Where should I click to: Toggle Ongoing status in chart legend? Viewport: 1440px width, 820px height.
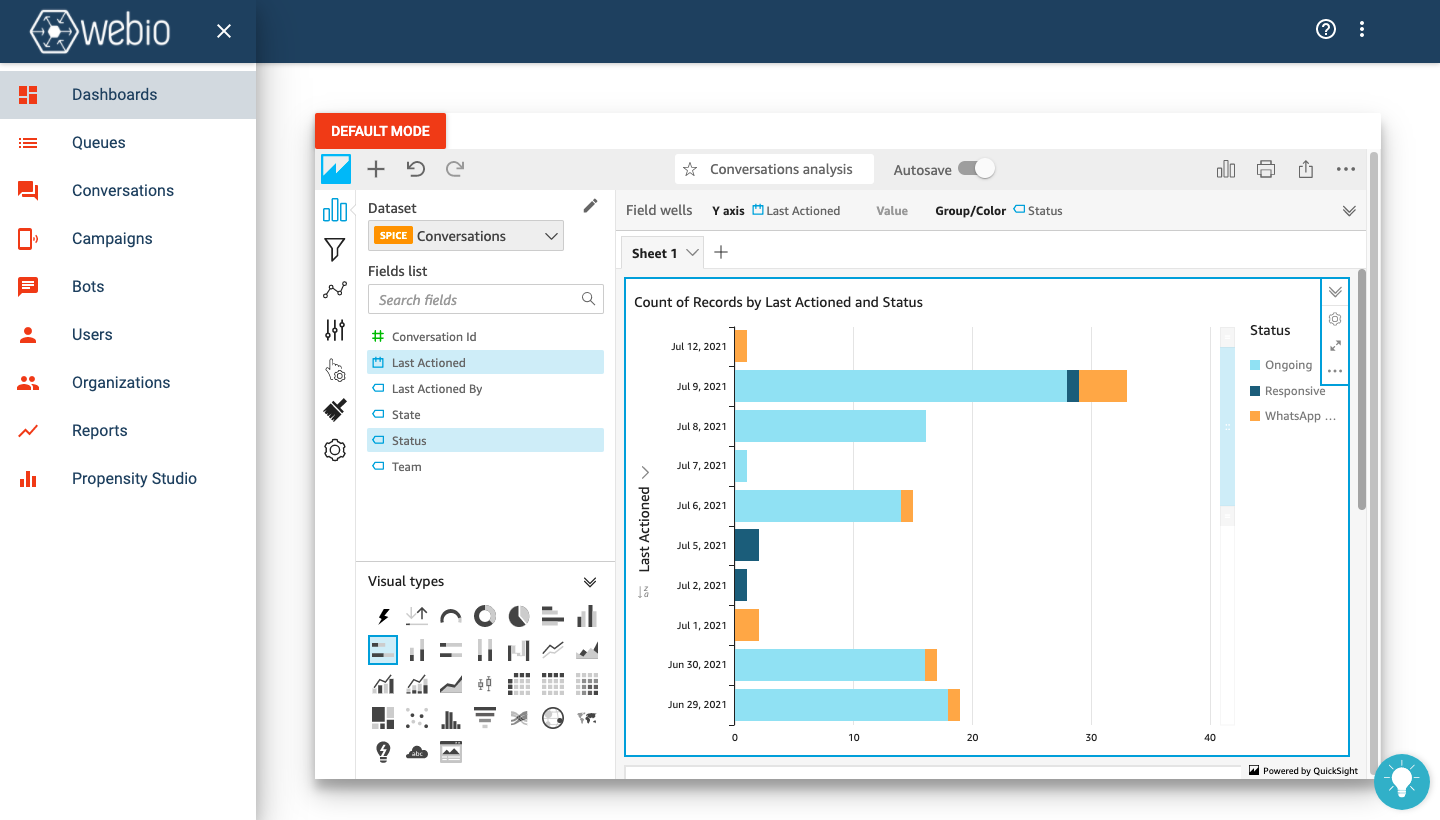tap(1287, 365)
